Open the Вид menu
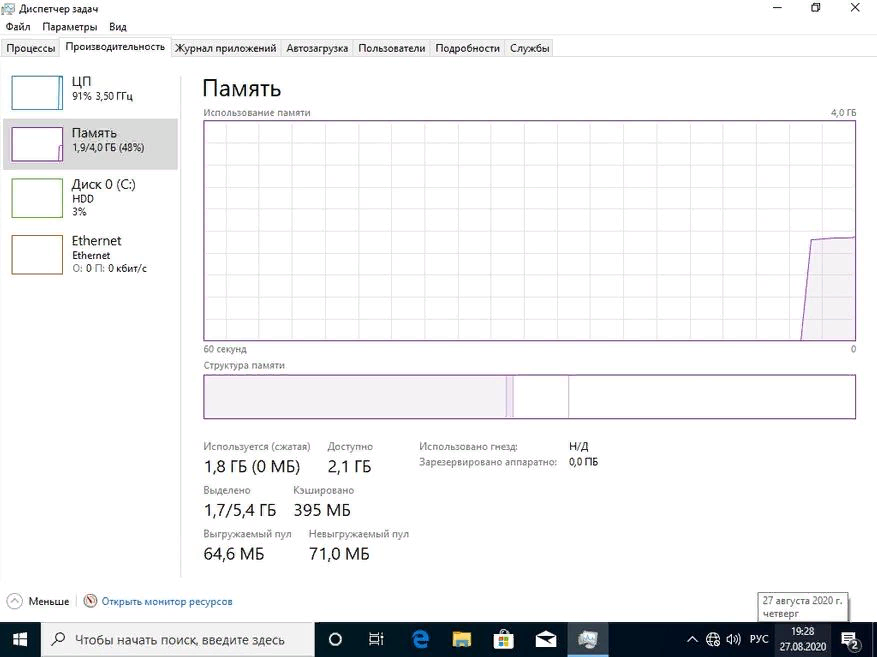The width and height of the screenshot is (877, 657). [x=117, y=26]
